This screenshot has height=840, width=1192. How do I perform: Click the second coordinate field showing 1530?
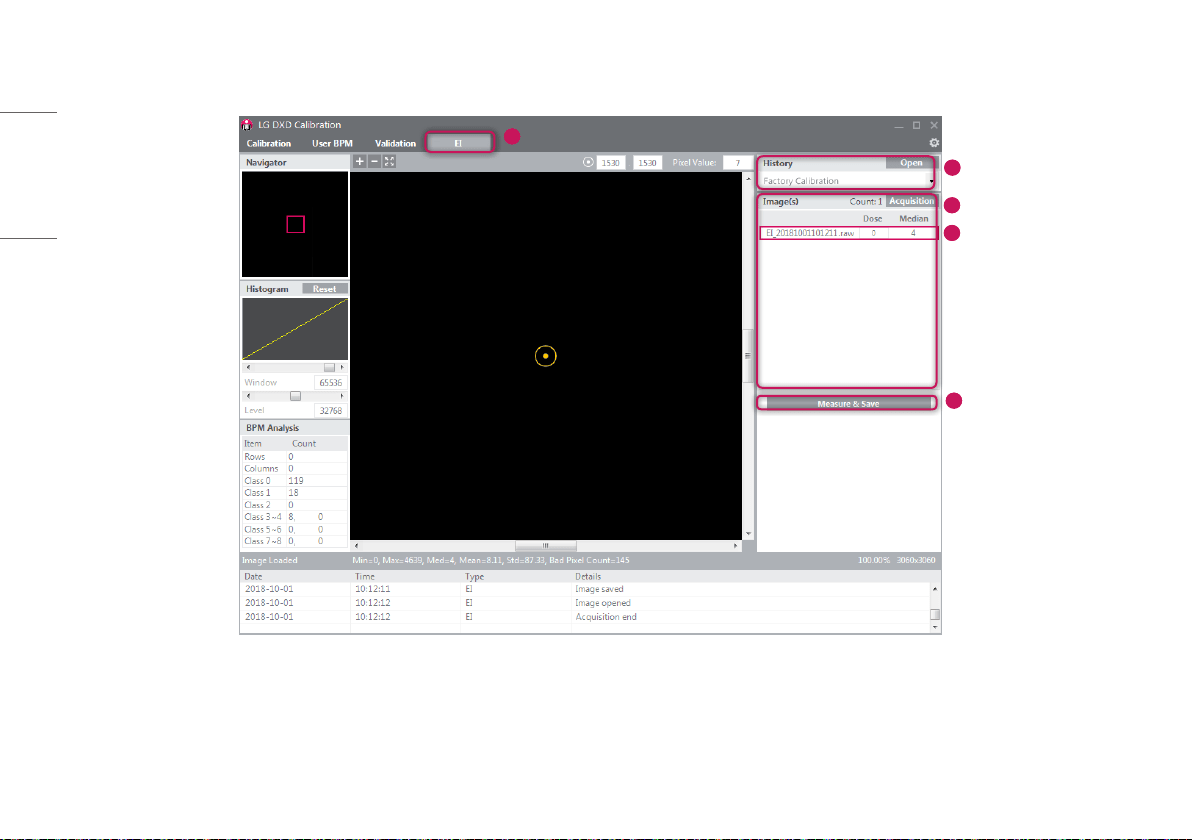pyautogui.click(x=647, y=163)
